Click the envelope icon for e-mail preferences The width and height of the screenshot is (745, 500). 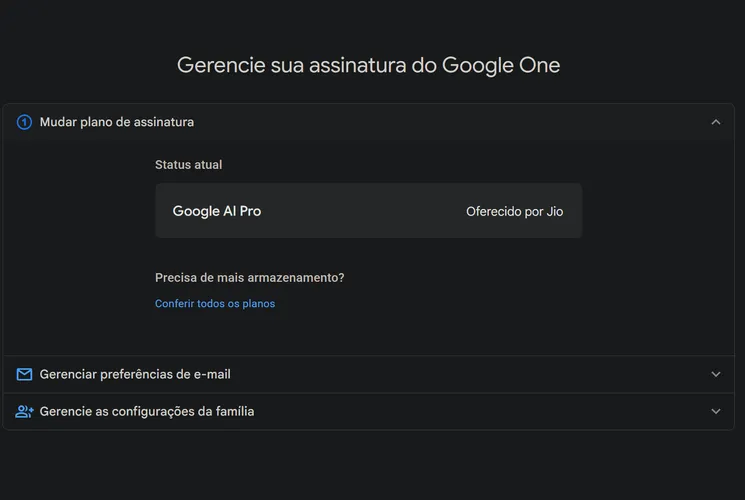tap(24, 375)
